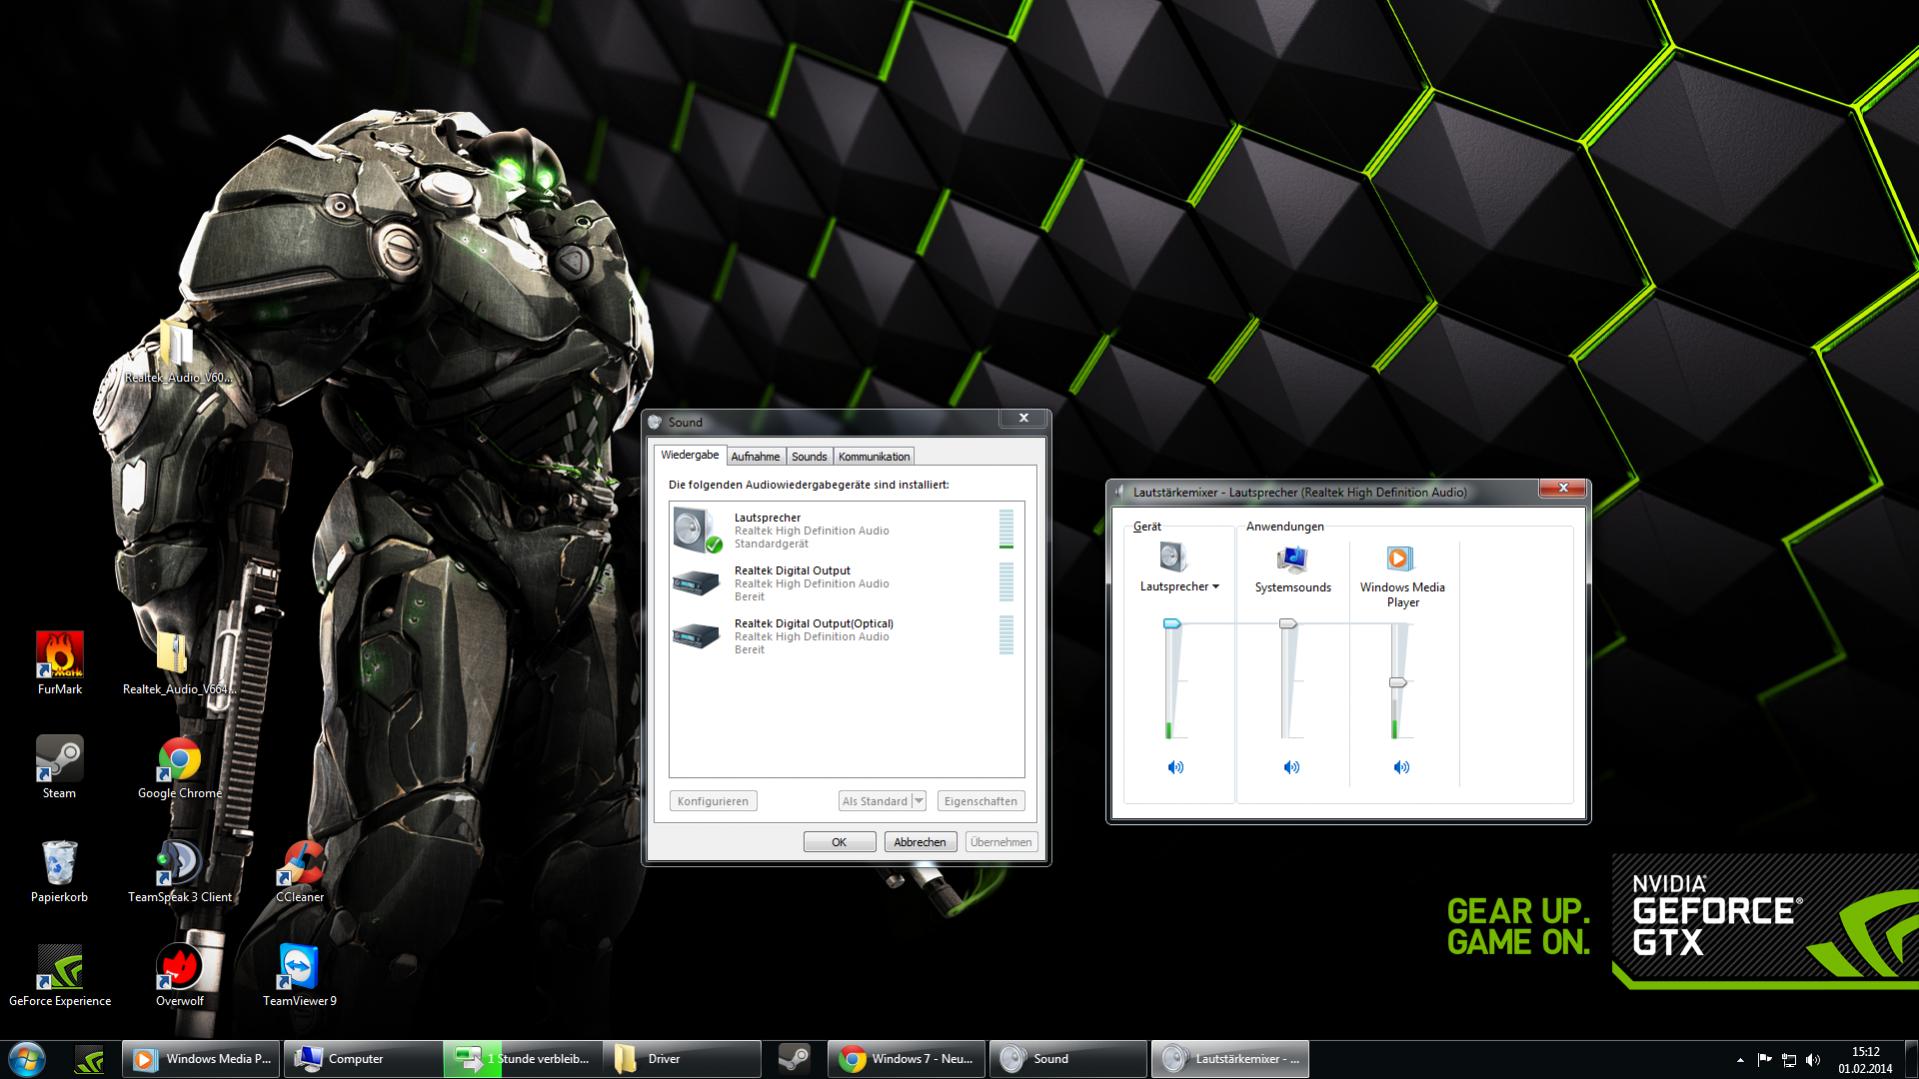Launch GeForce Experience desktop icon
The width and height of the screenshot is (1919, 1079).
pyautogui.click(x=60, y=974)
